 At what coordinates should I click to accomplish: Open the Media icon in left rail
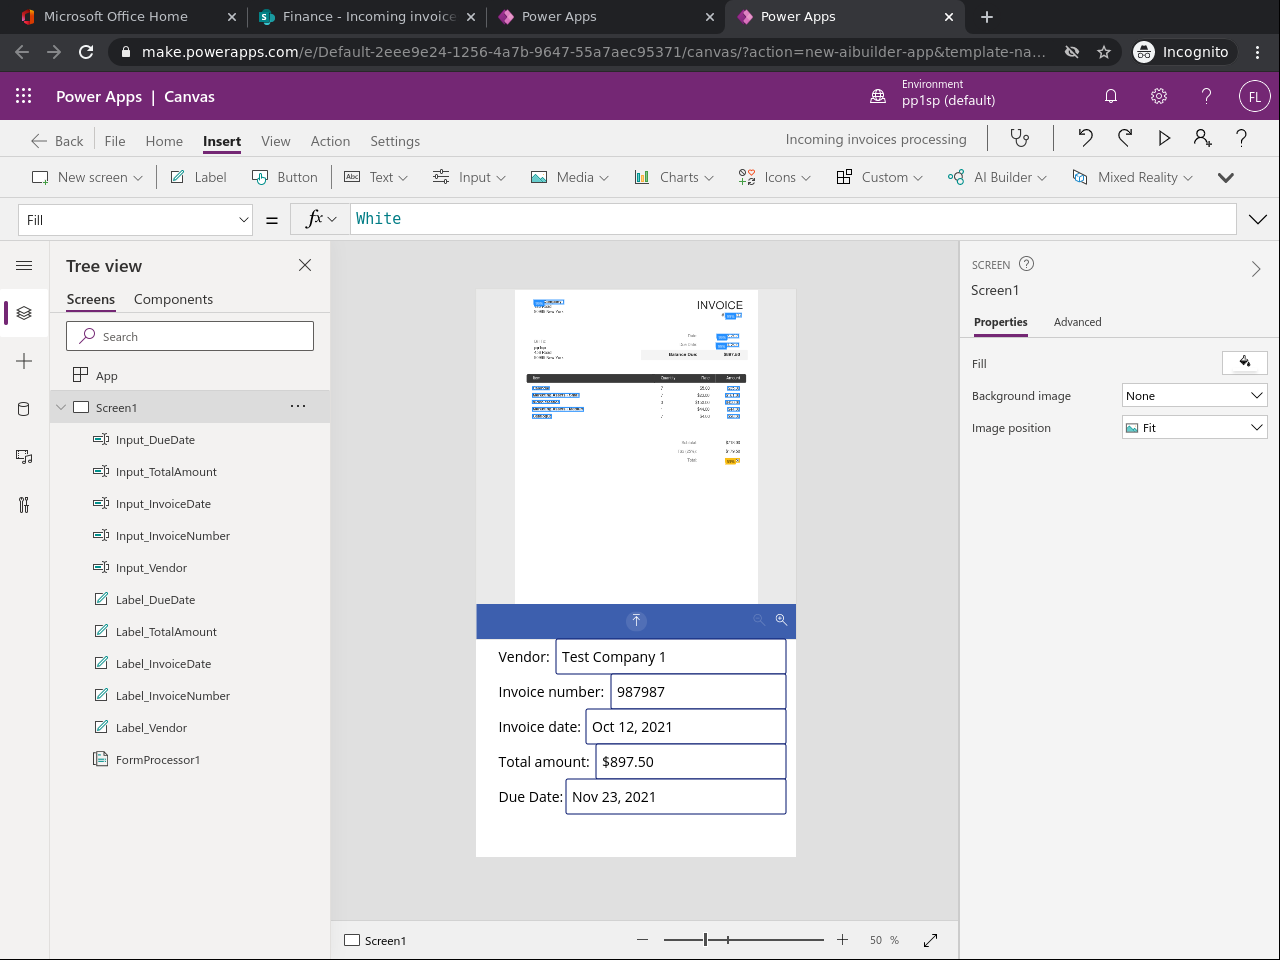click(24, 457)
